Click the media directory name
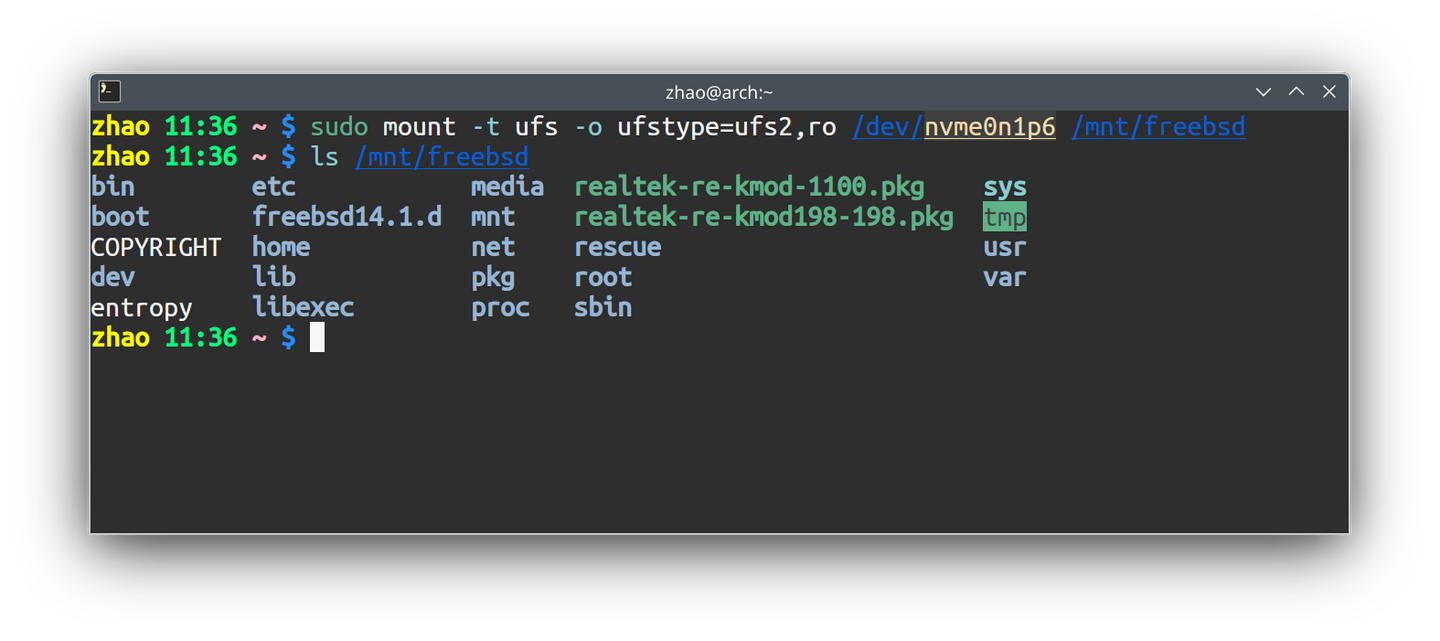Viewport: 1440px width, 641px height. pos(507,187)
